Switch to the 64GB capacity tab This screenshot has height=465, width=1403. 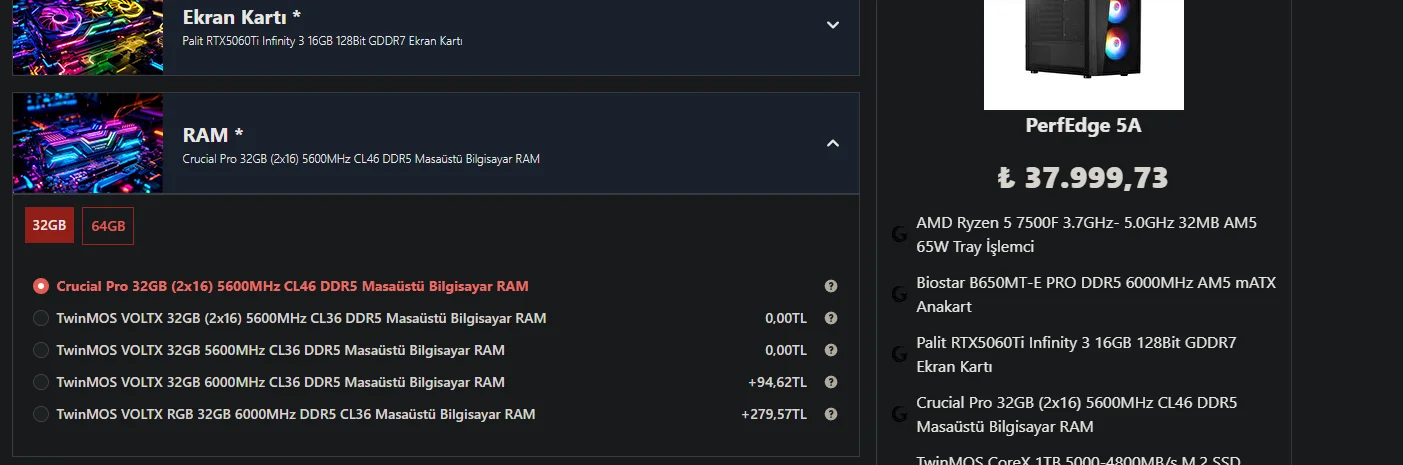(x=108, y=226)
